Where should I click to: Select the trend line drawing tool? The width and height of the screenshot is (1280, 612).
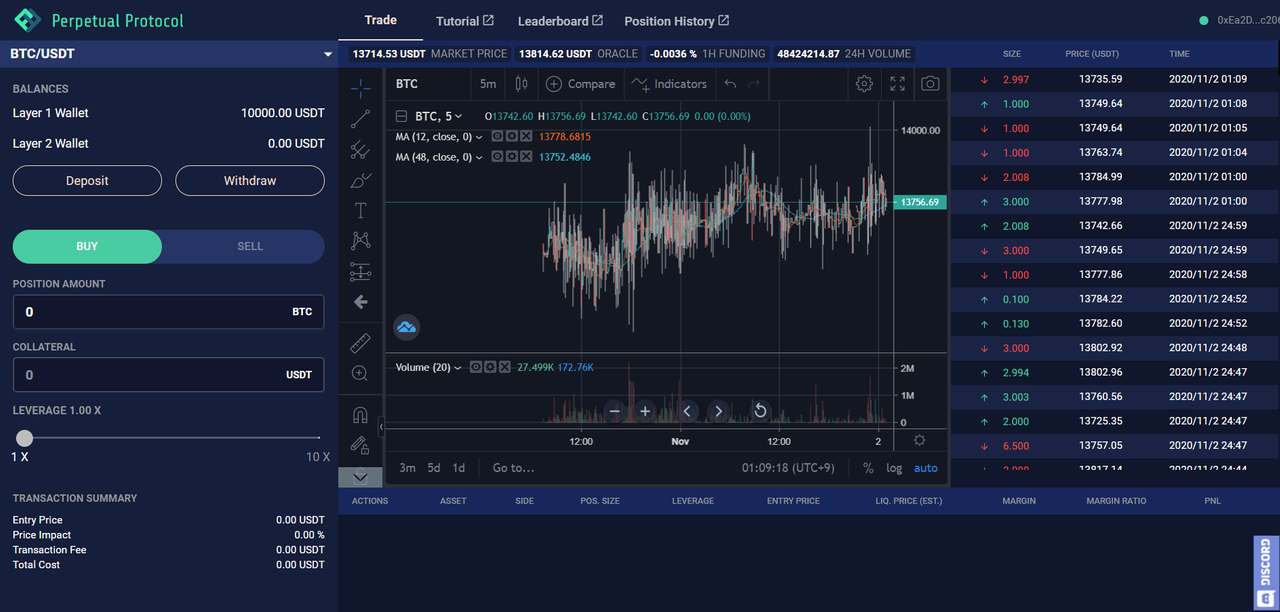tap(361, 119)
